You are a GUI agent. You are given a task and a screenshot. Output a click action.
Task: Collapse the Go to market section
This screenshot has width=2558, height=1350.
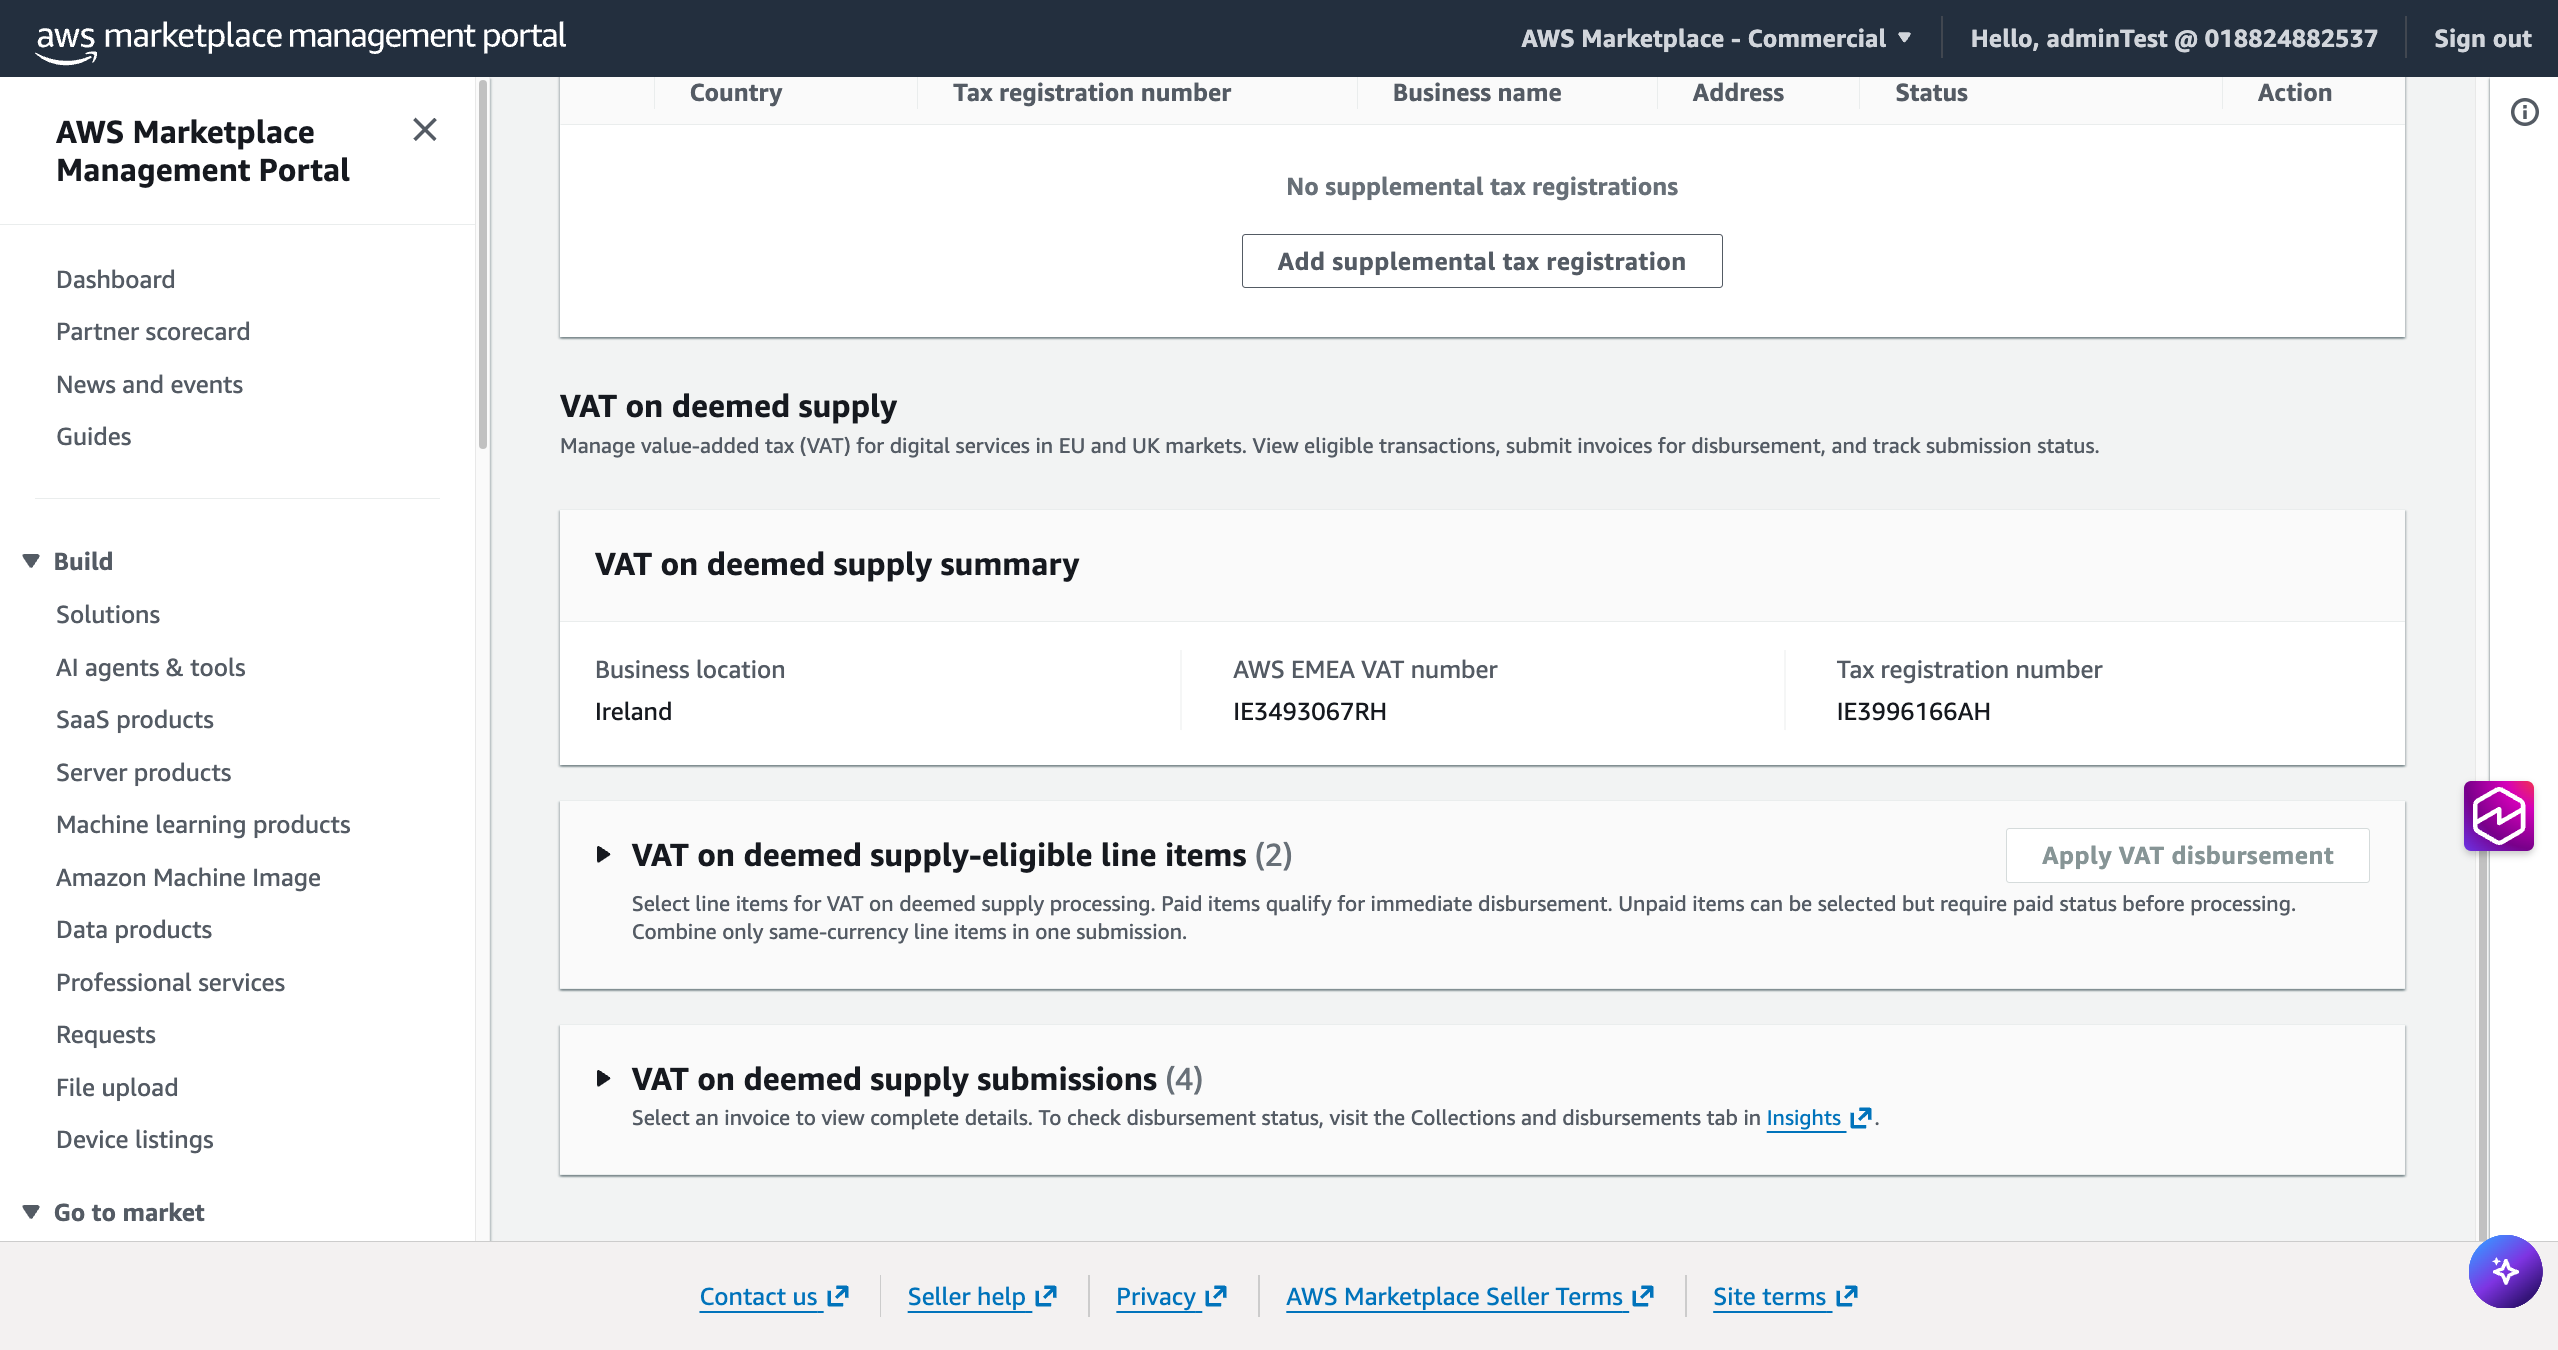pyautogui.click(x=31, y=1212)
